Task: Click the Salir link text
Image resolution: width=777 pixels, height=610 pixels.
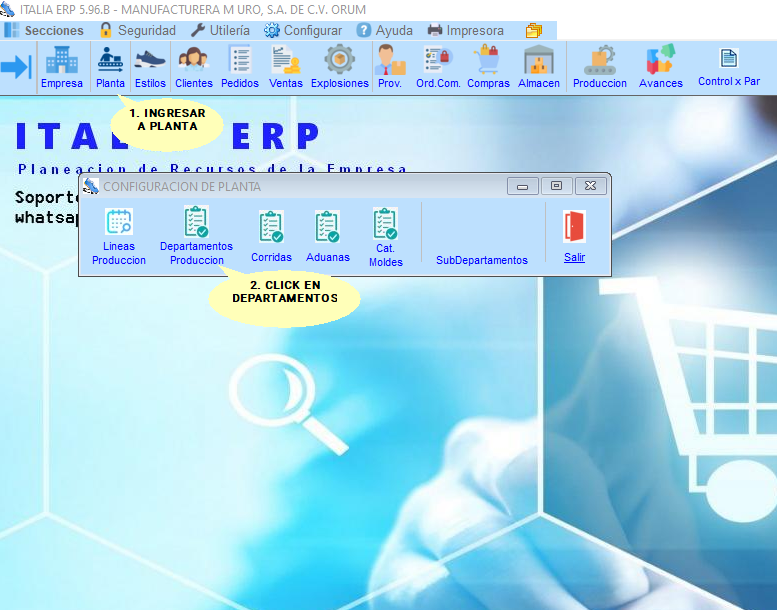Action: tap(574, 257)
